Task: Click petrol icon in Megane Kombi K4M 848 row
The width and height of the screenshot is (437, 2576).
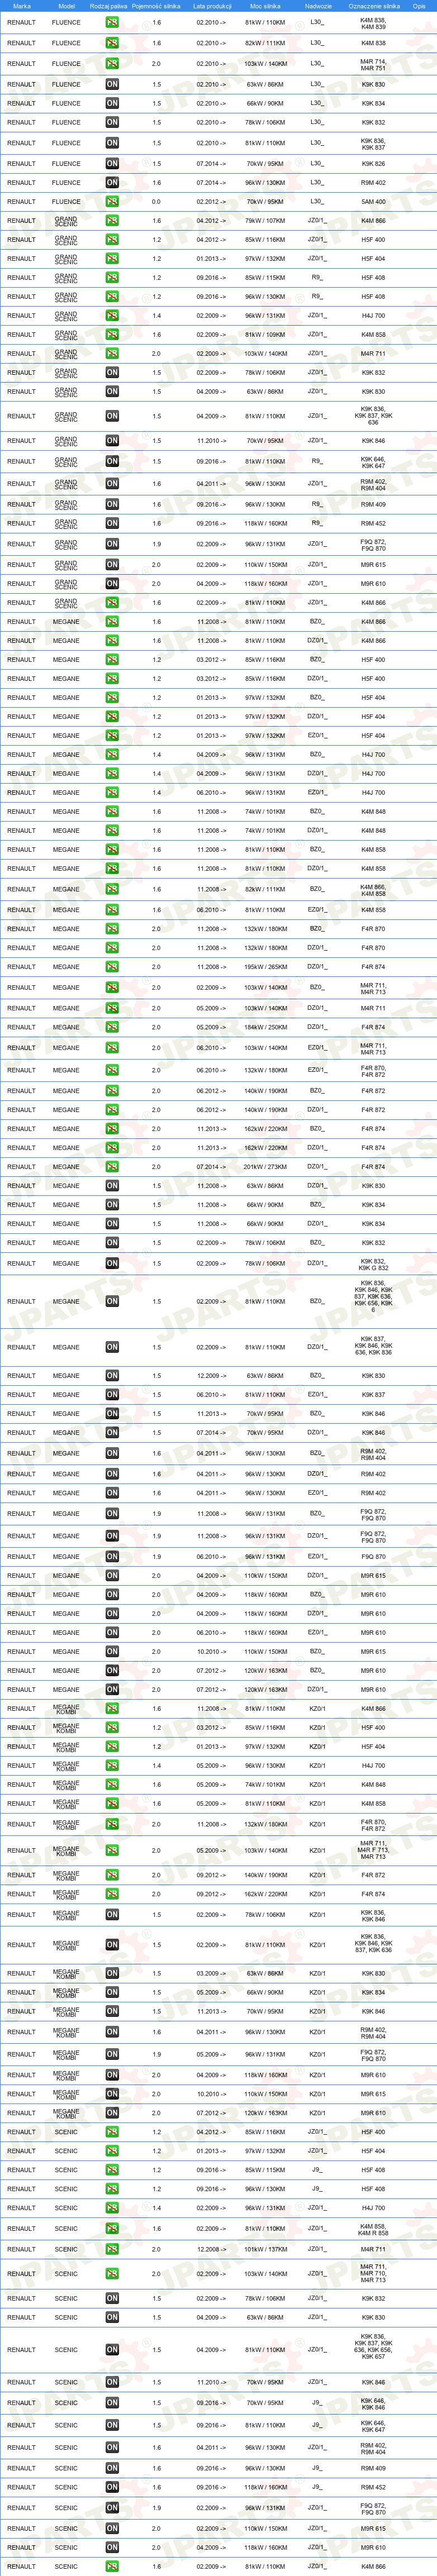Action: tap(112, 1785)
